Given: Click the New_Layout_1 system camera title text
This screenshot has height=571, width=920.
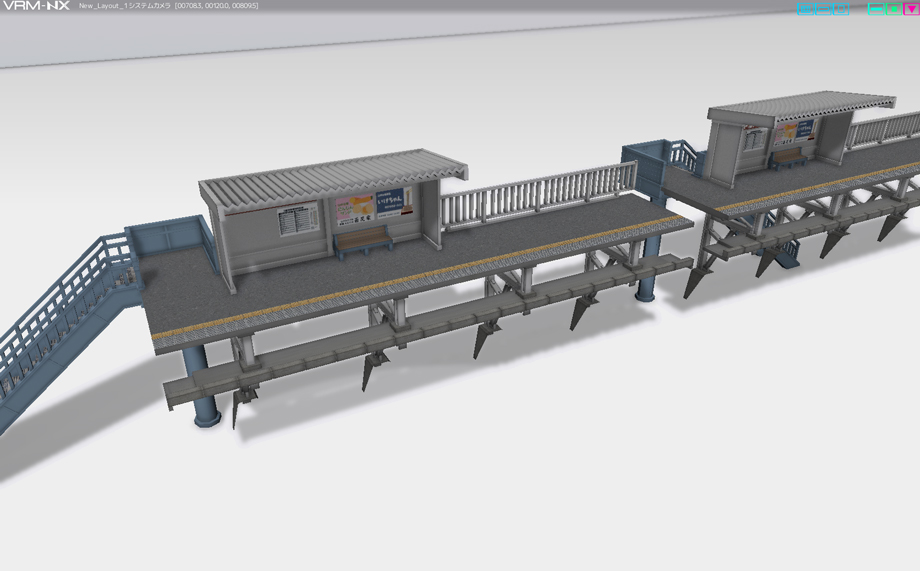Looking at the screenshot, I should [124, 6].
